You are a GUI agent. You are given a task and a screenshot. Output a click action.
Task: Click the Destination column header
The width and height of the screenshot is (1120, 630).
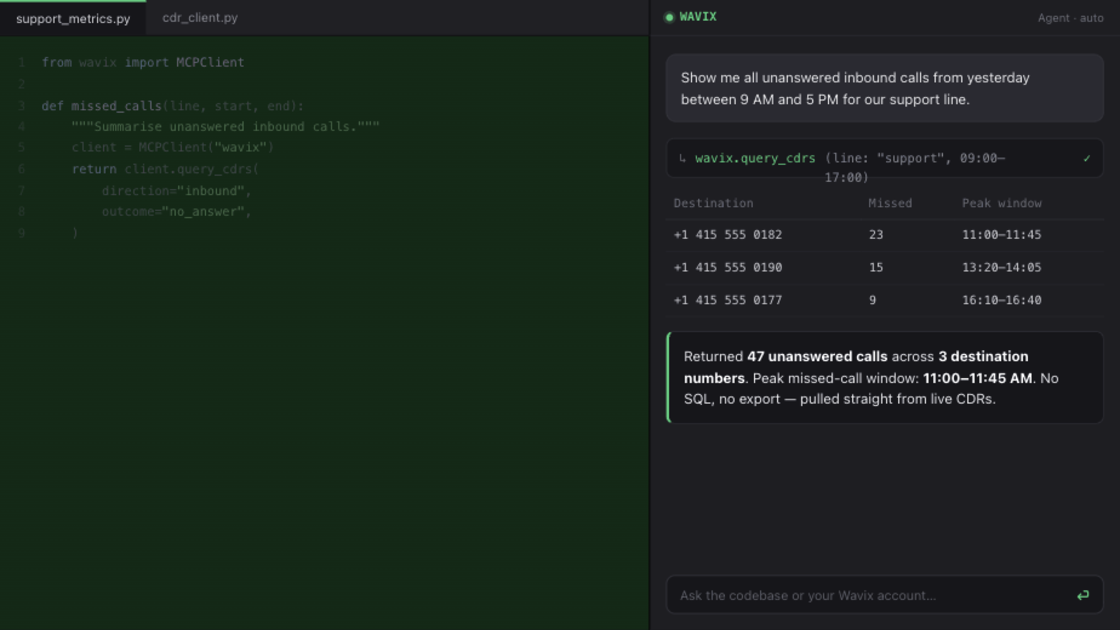pyautogui.click(x=713, y=204)
